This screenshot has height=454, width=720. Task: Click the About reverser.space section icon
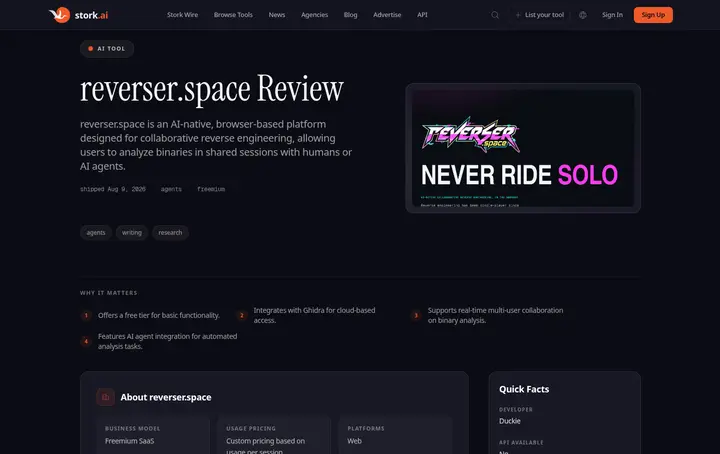coord(105,397)
